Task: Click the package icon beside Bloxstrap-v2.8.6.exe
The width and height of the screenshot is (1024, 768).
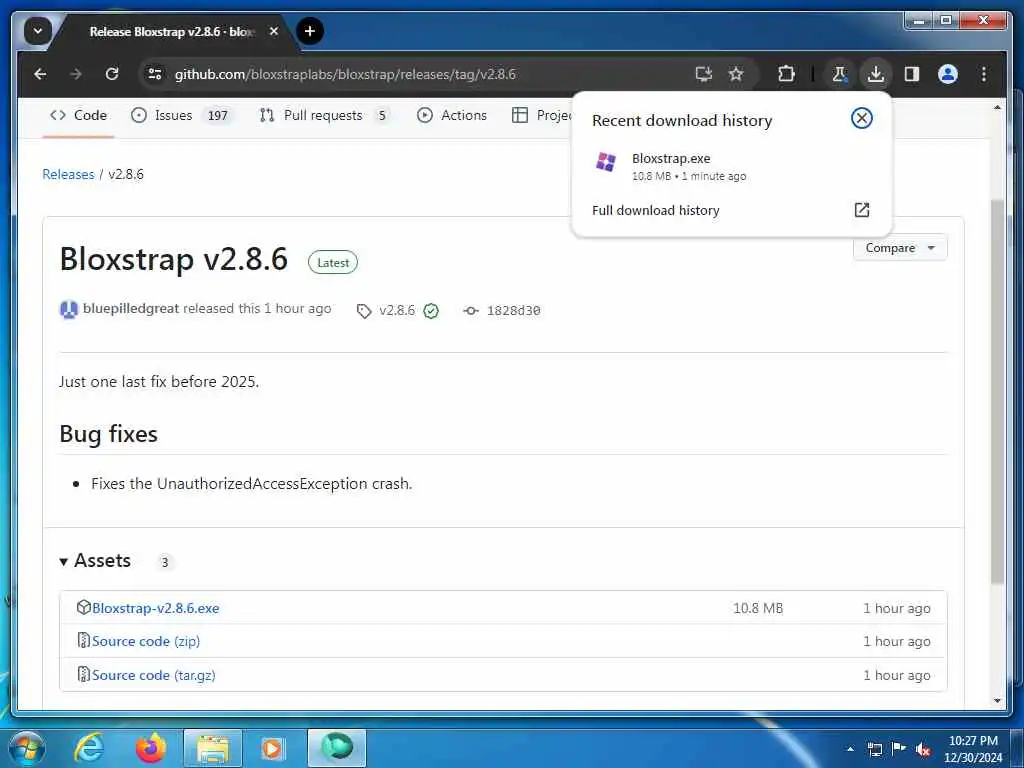Action: tap(84, 607)
